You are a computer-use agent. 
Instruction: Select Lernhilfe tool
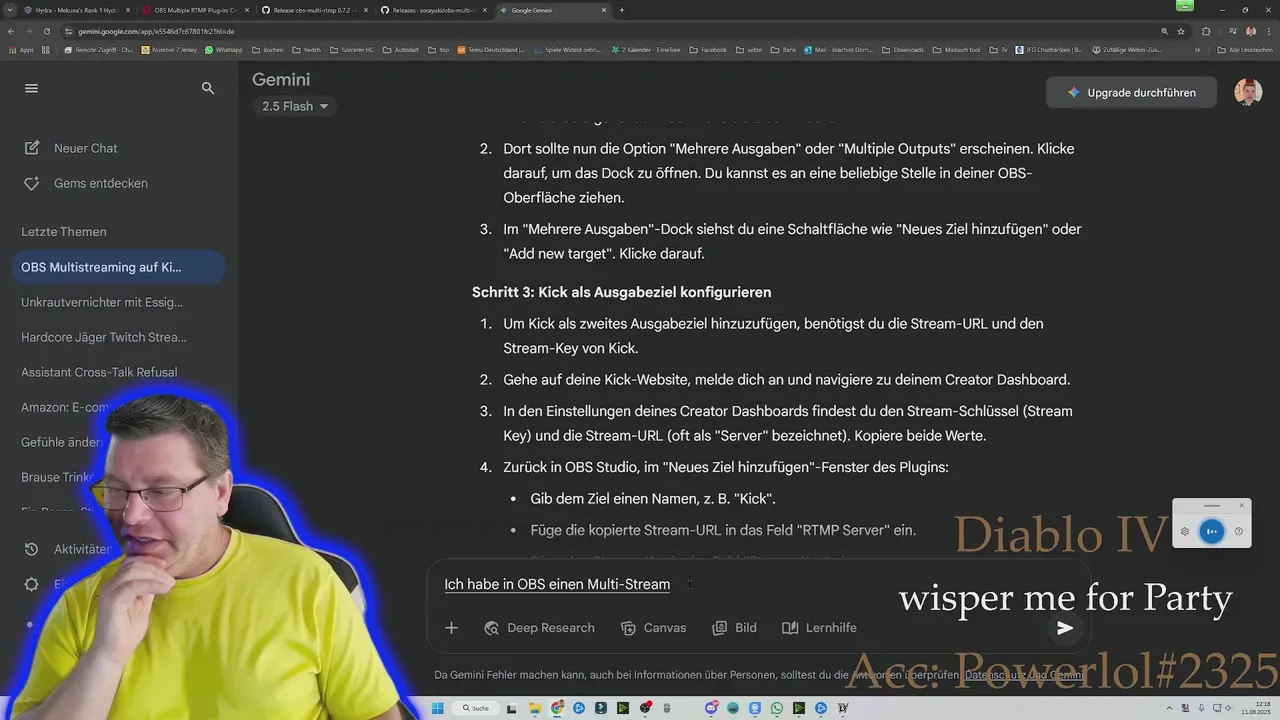coord(820,628)
